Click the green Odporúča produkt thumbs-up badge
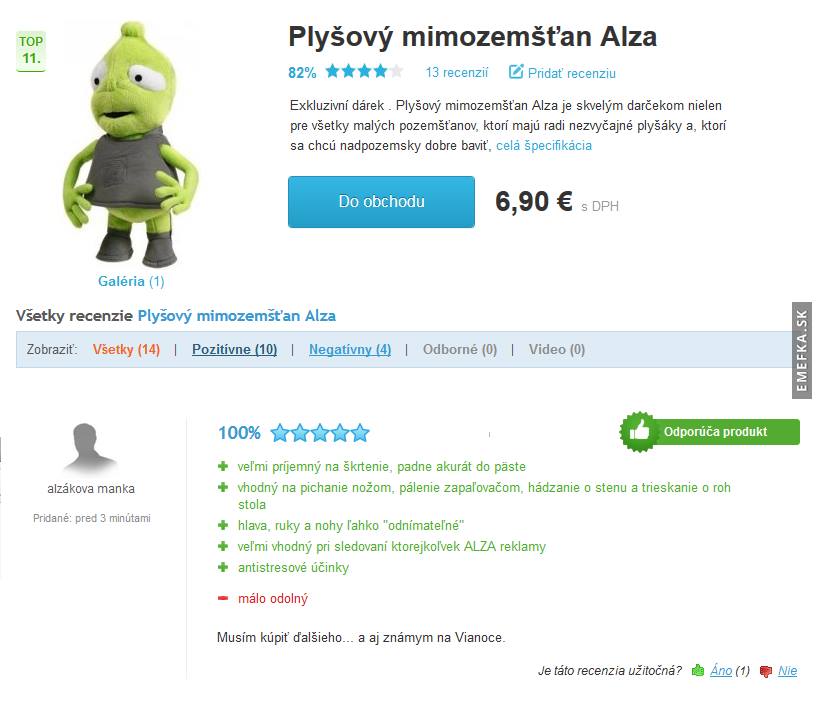 (x=710, y=432)
